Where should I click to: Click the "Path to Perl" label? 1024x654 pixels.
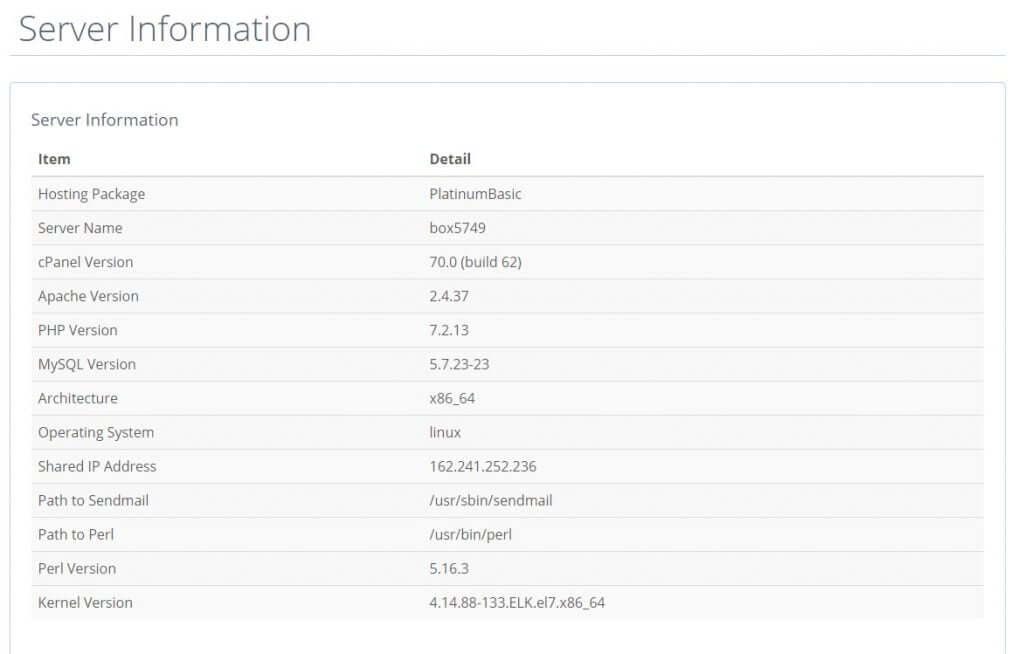tap(76, 534)
